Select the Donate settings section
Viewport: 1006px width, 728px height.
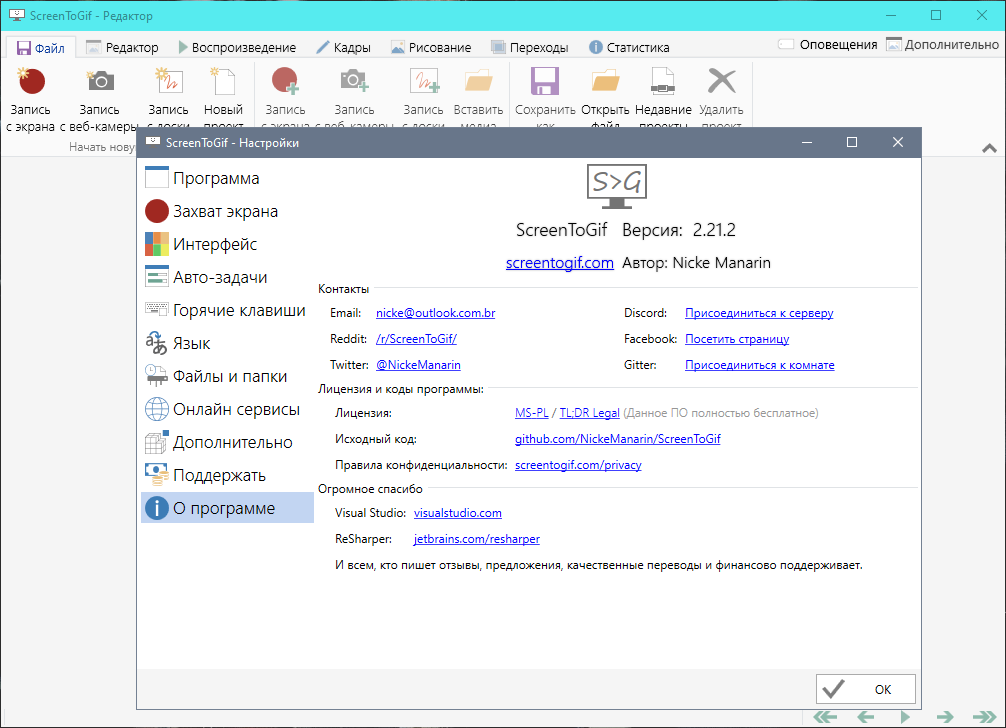pos(219,475)
